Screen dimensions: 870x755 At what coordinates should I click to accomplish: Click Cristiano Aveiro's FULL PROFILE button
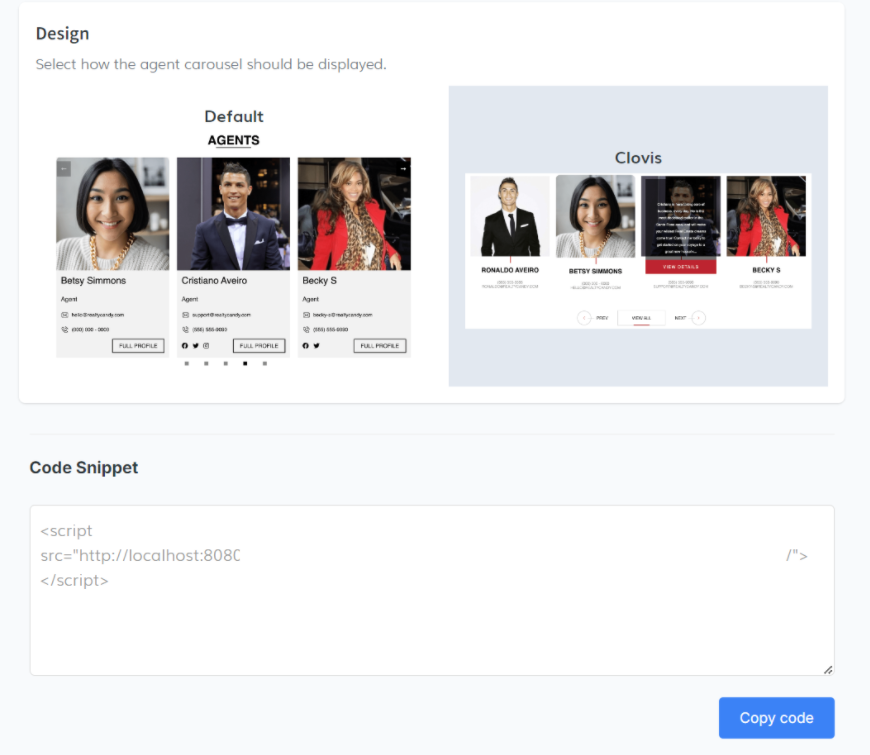[x=259, y=346]
